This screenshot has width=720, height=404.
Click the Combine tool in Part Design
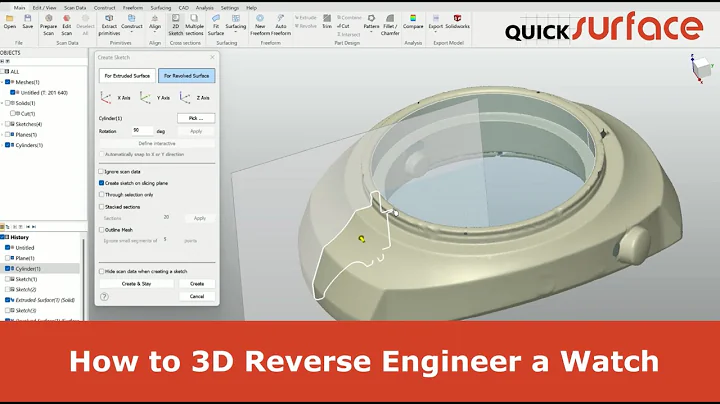click(349, 17)
